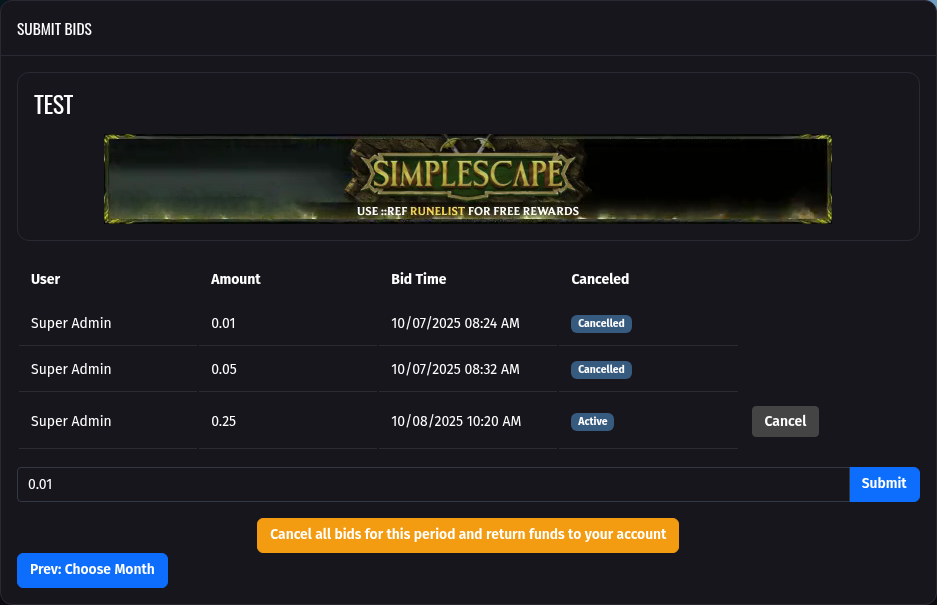Cancel all bids and return funds
937x605 pixels.
467,535
